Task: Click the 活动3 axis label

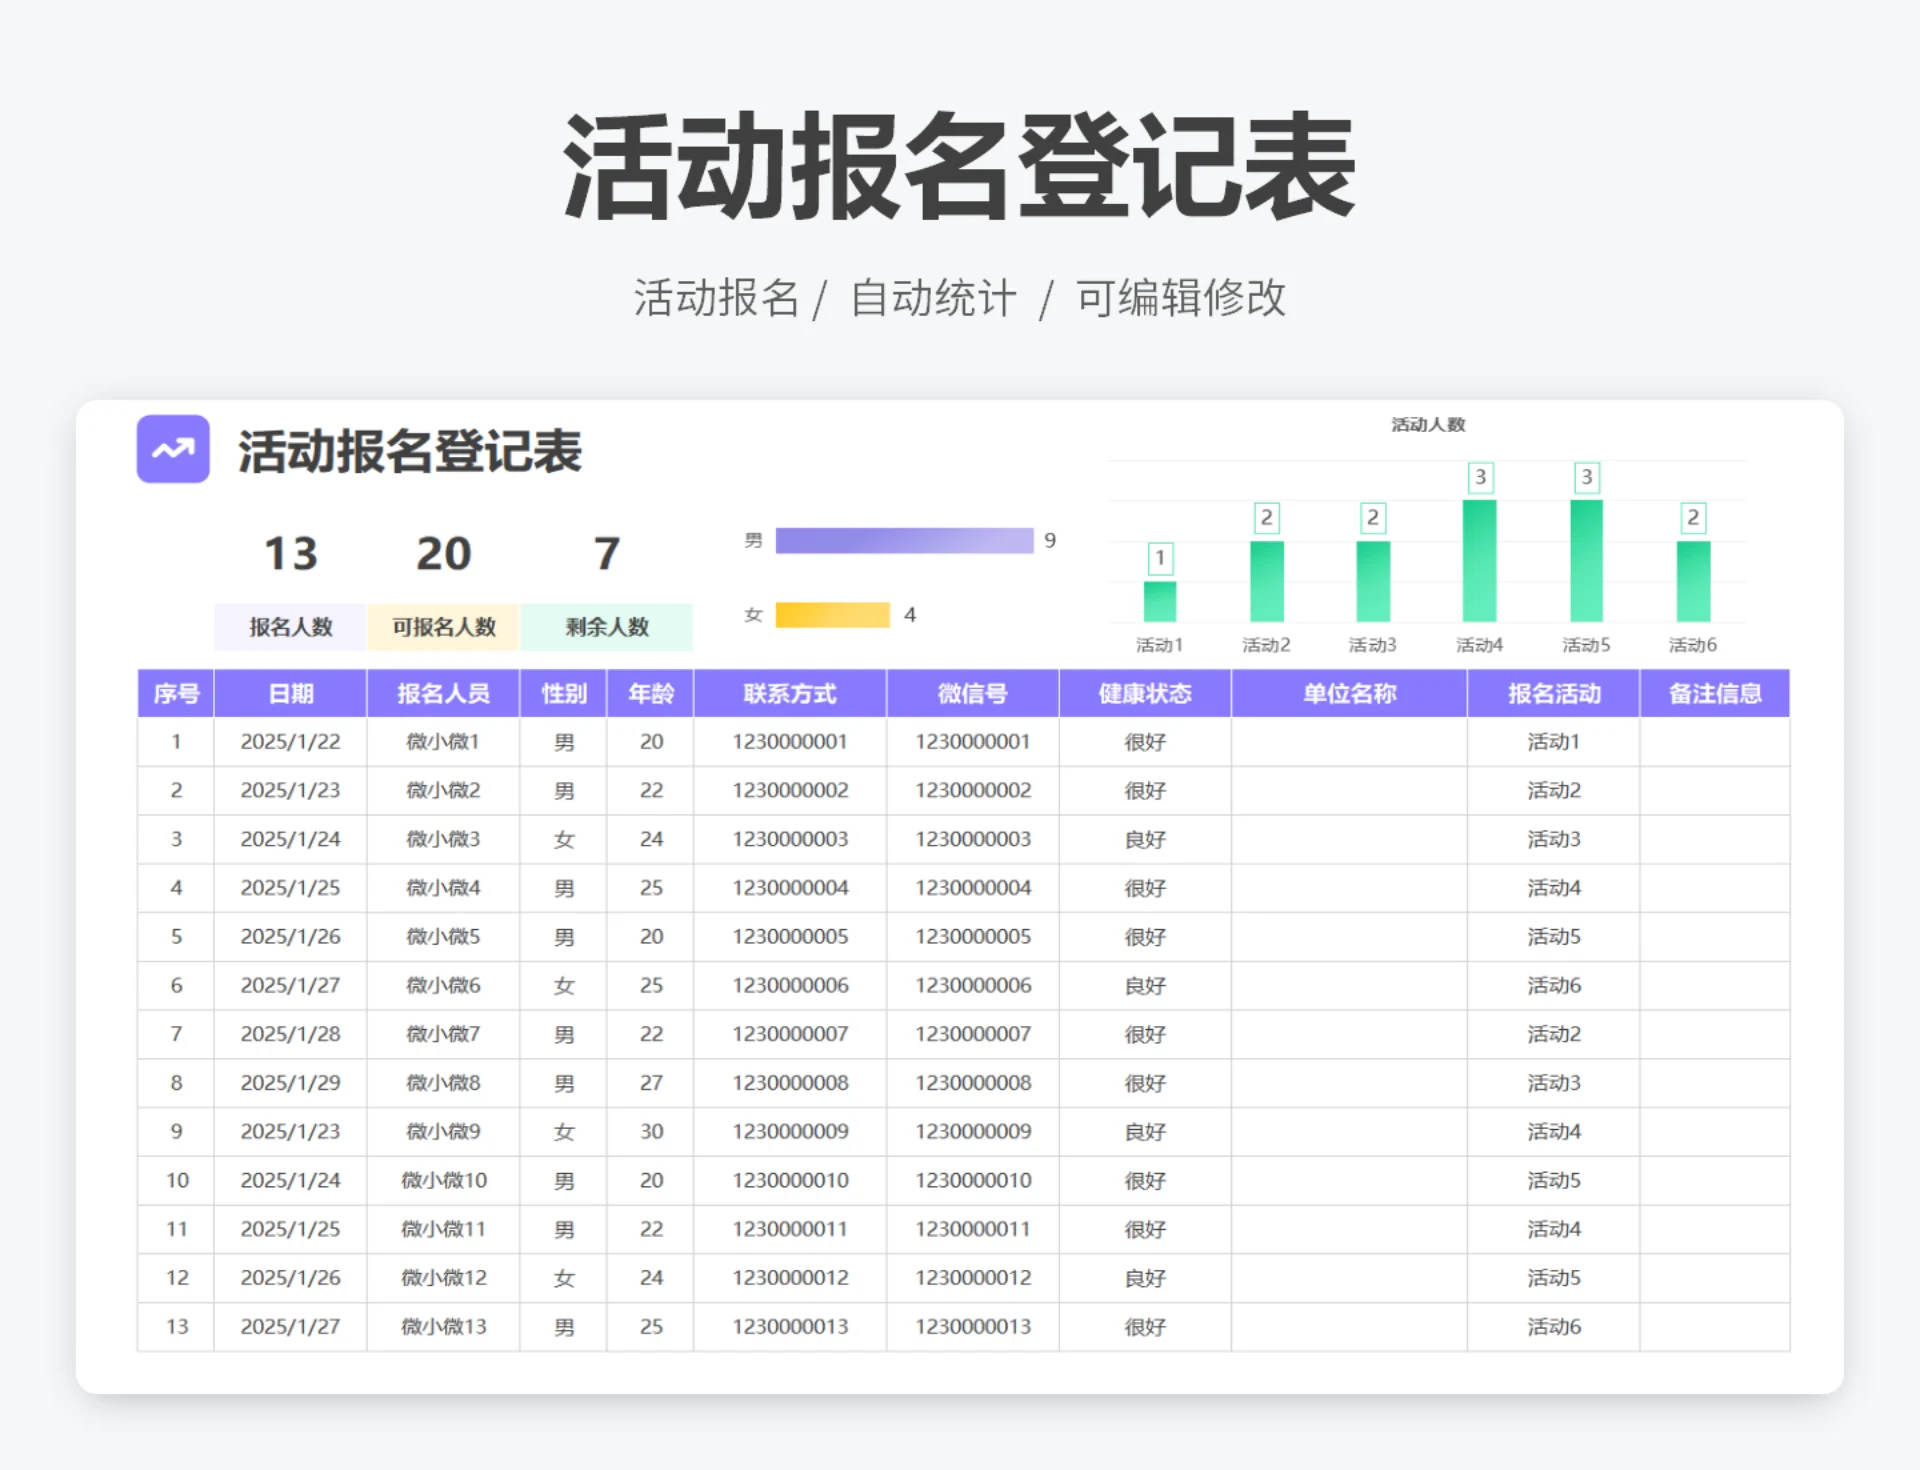Action: pos(1372,645)
